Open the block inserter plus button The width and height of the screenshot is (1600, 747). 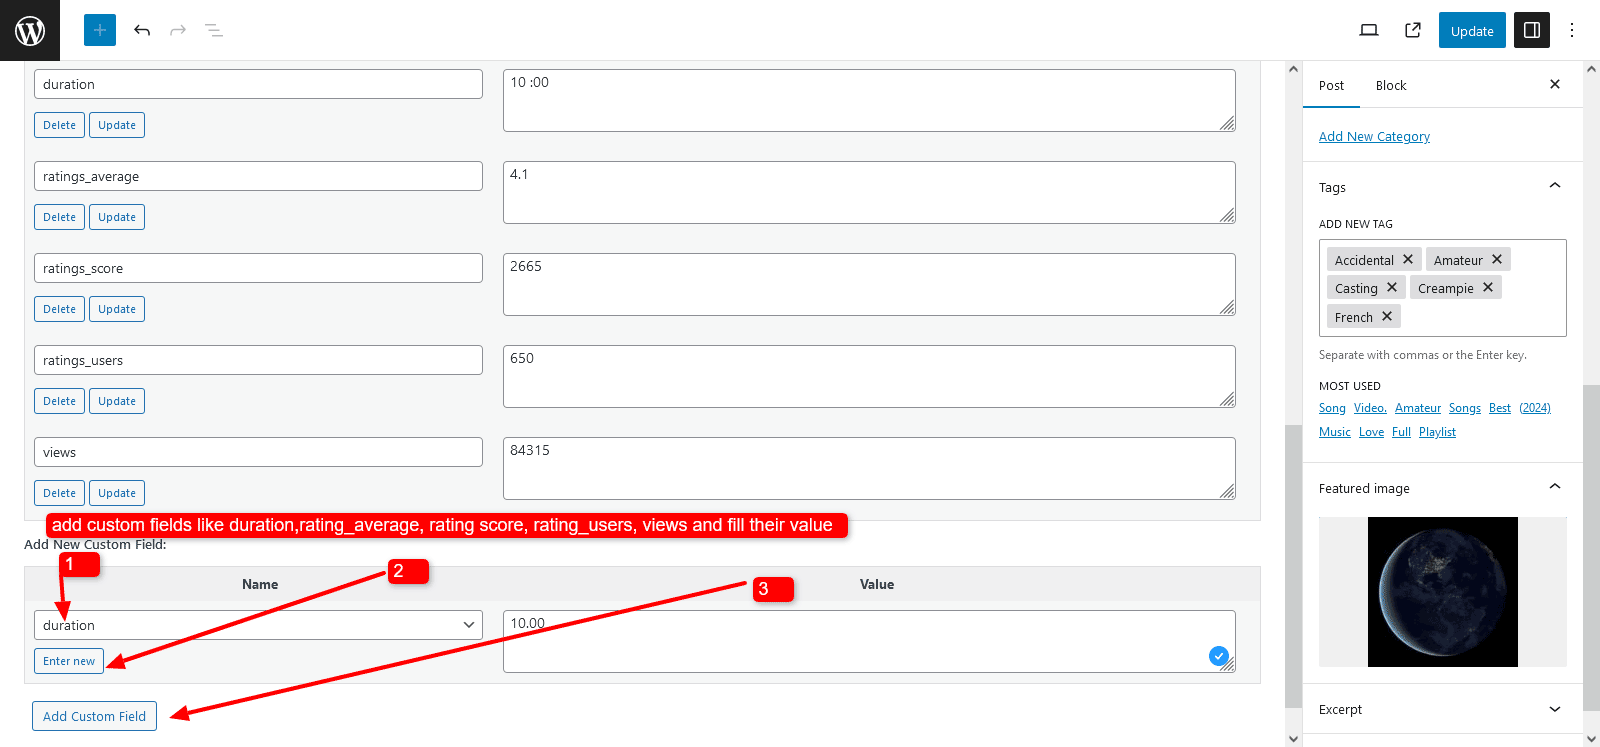(x=100, y=30)
